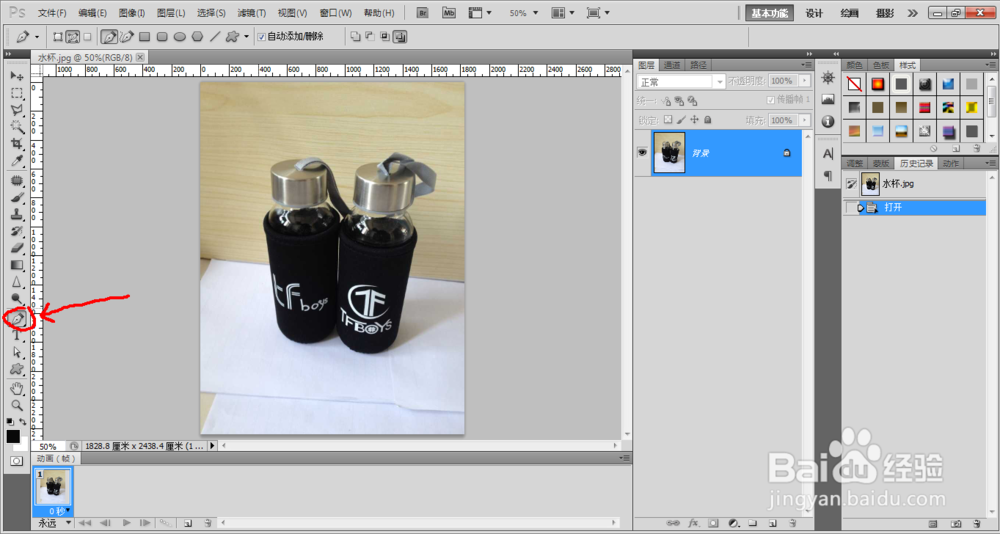Screen dimensions: 1000x534
Task: Toggle lock transparent pixels in Layers panel
Action: point(668,119)
